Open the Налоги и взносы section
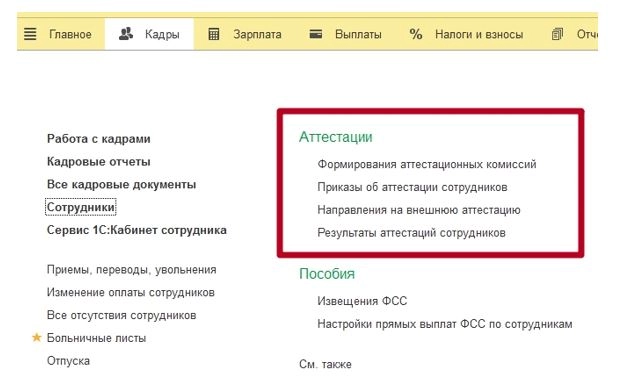Viewport: 632px width, 392px height. (x=479, y=34)
